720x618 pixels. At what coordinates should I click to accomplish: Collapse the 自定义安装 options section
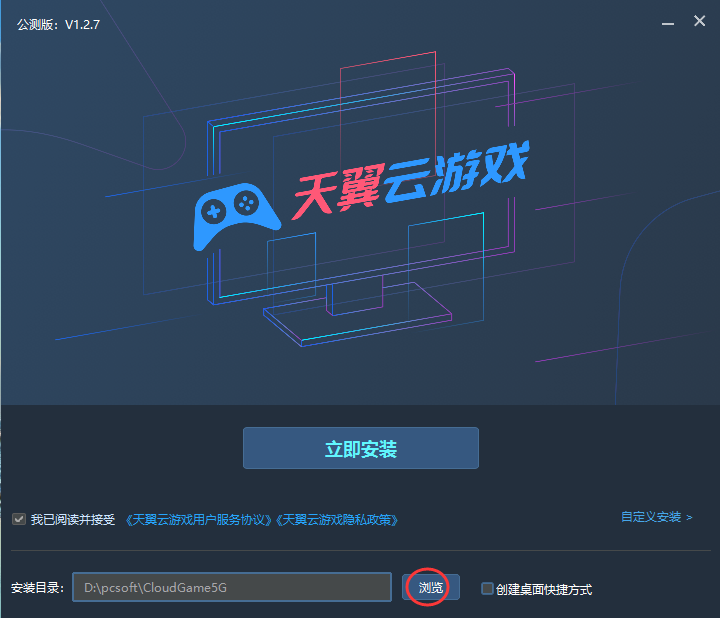tap(651, 517)
